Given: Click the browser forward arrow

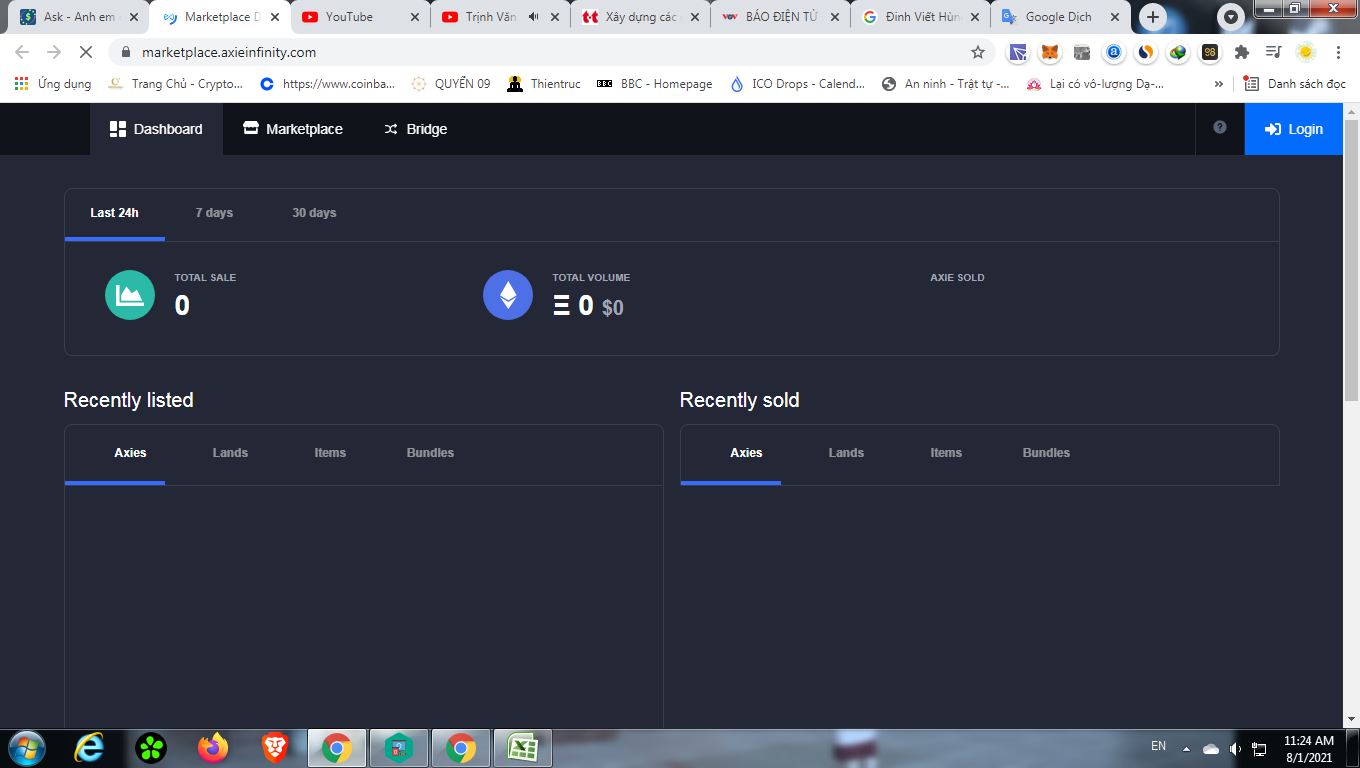Looking at the screenshot, I should [x=54, y=52].
